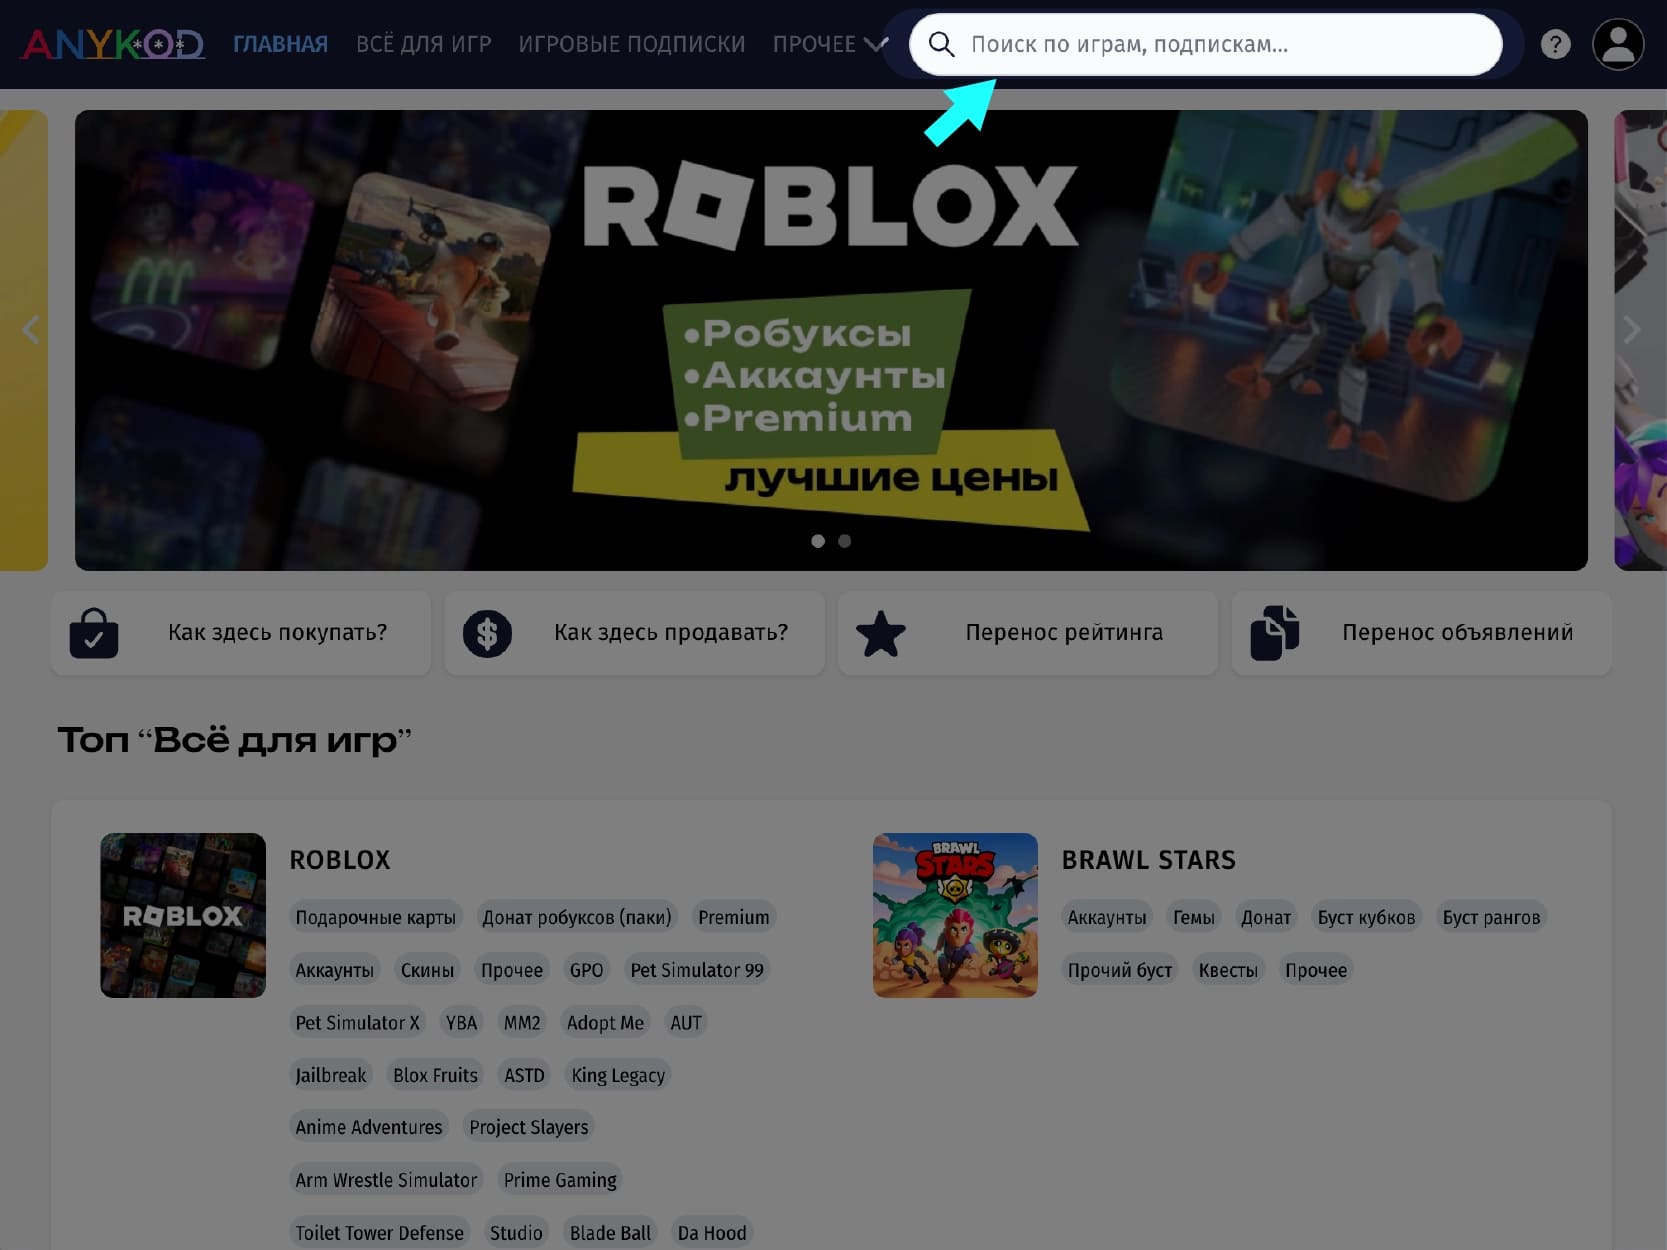1667x1250 pixels.
Task: Select the Project Slayers tag
Action: [x=529, y=1127]
